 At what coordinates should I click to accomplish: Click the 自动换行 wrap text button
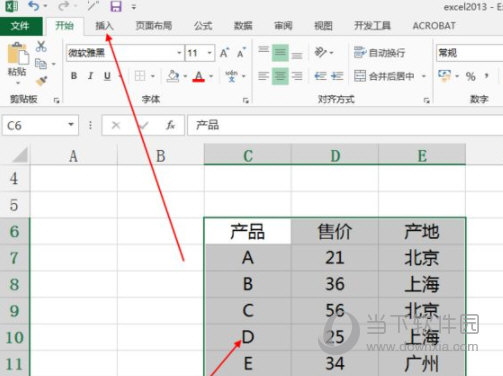(379, 52)
